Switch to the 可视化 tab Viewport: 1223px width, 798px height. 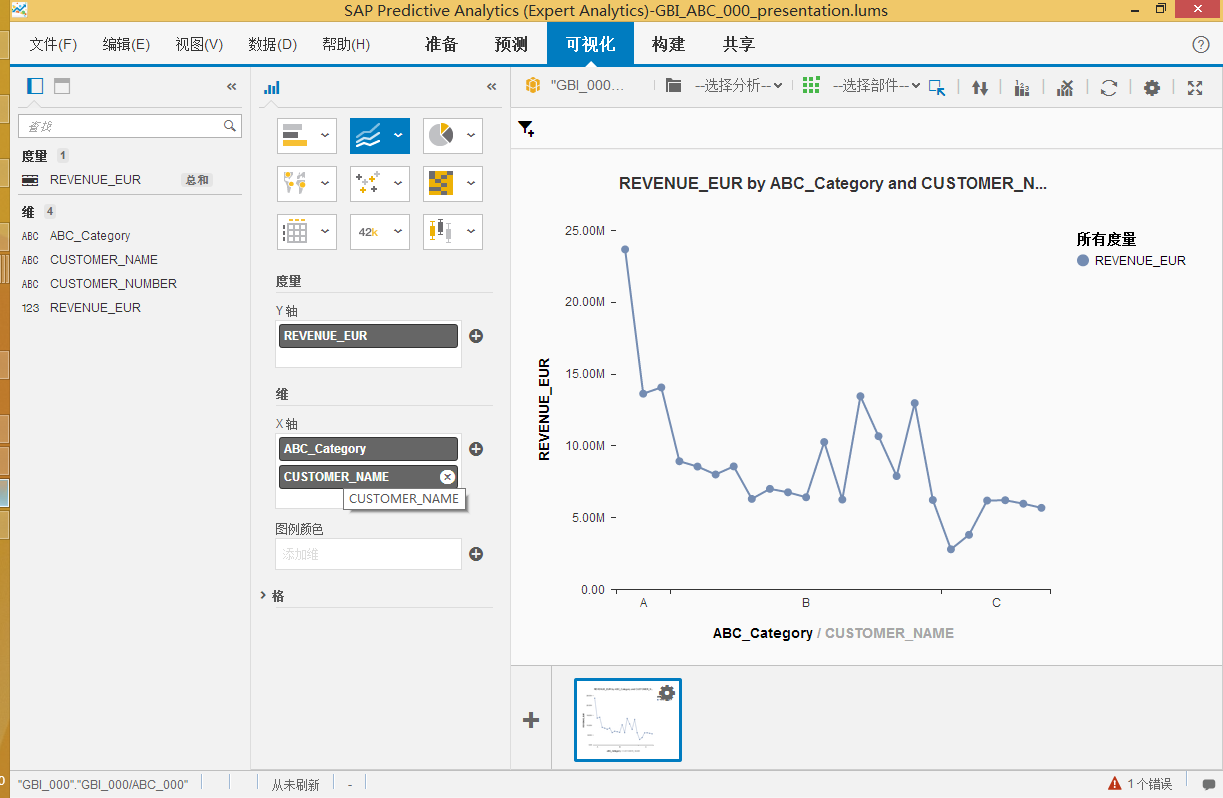590,45
